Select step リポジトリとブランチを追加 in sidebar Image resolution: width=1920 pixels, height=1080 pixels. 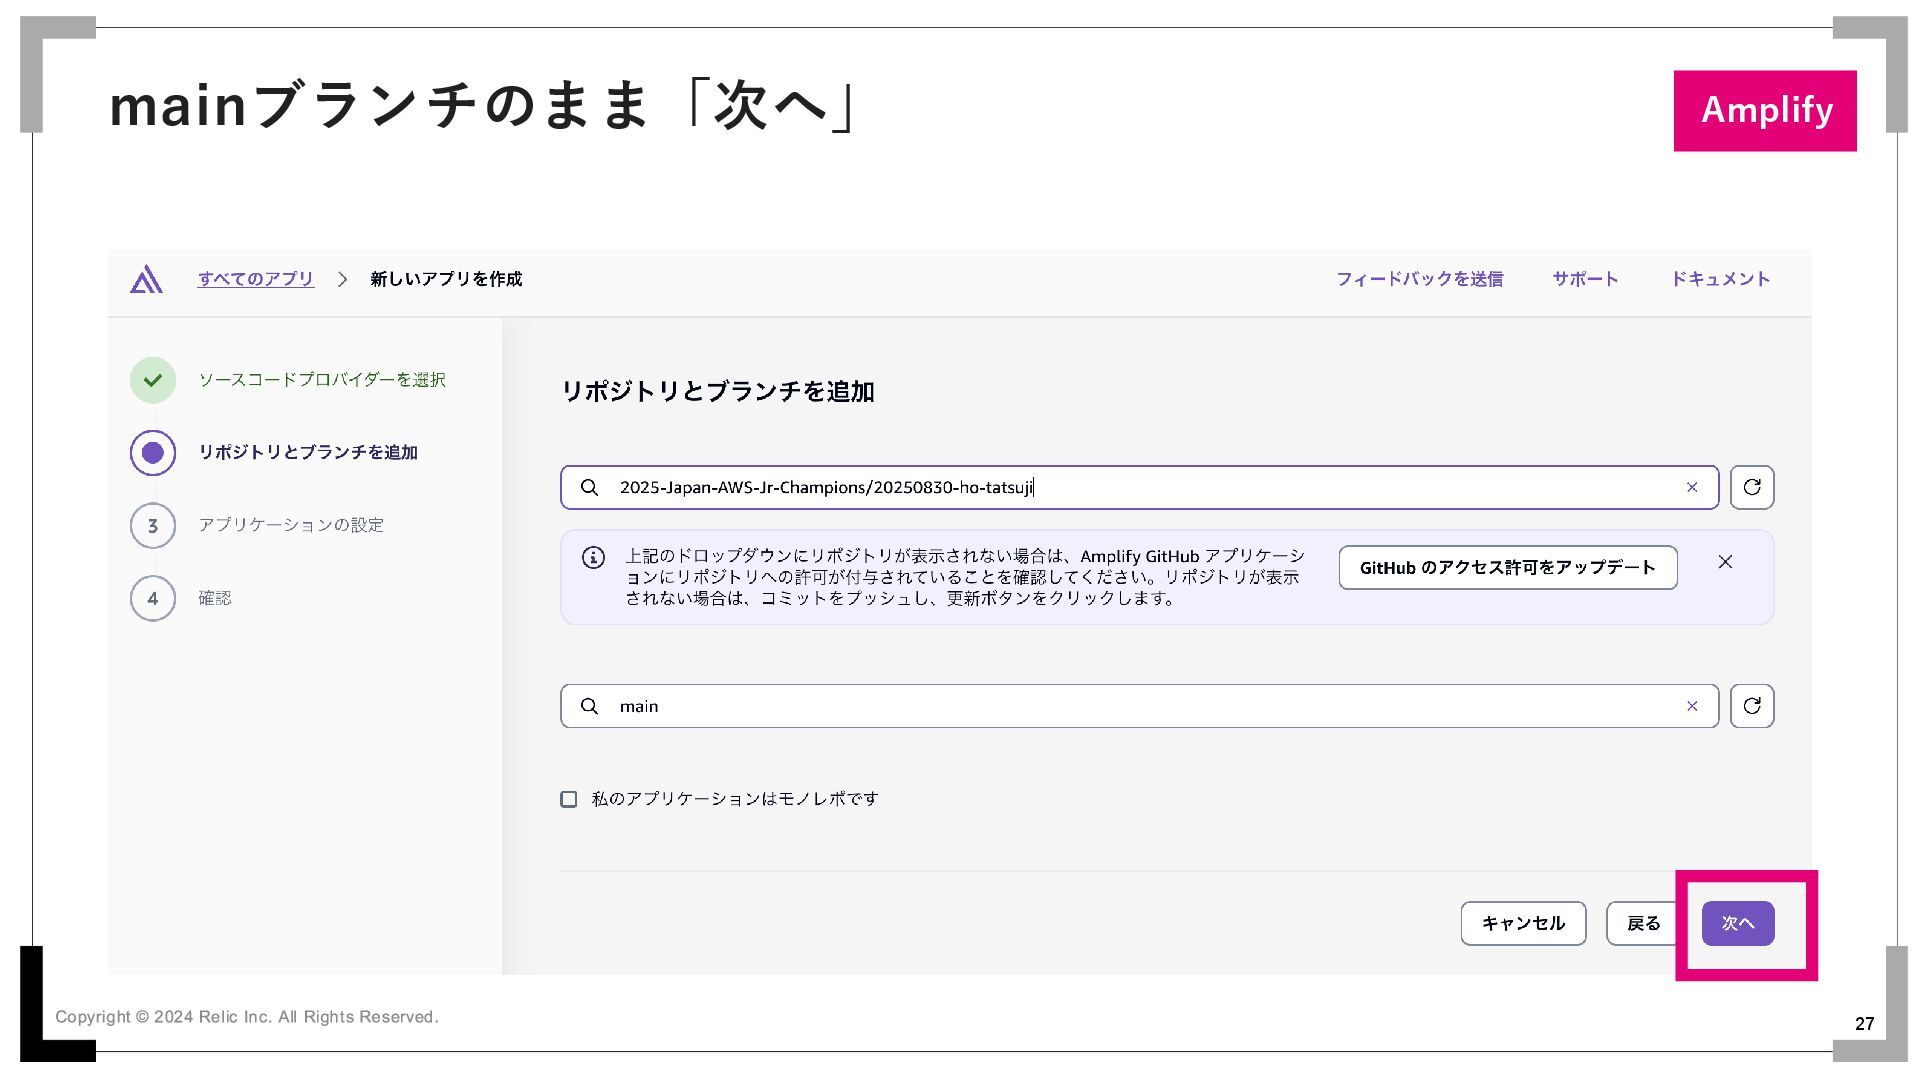pos(308,453)
